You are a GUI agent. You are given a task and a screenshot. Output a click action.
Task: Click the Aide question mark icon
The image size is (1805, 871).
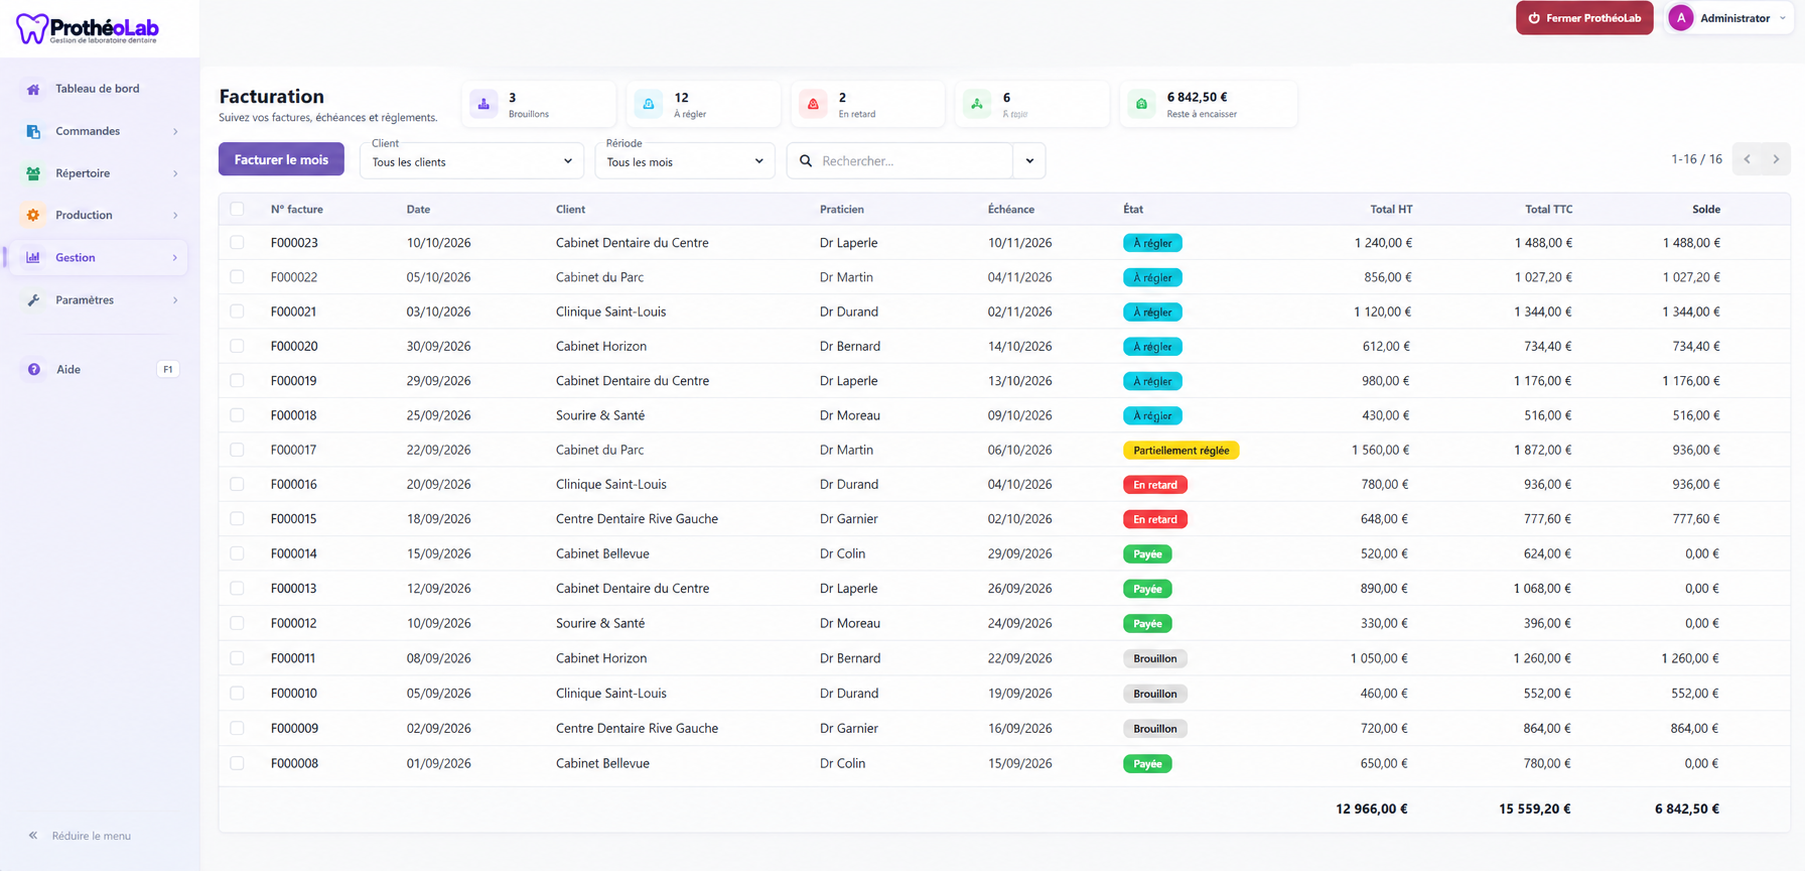[34, 369]
